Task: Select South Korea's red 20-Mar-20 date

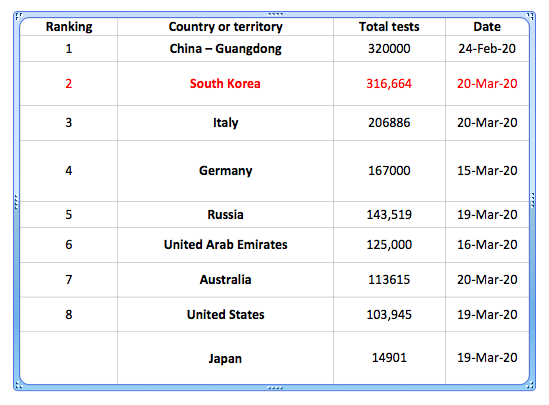Action: tap(487, 84)
